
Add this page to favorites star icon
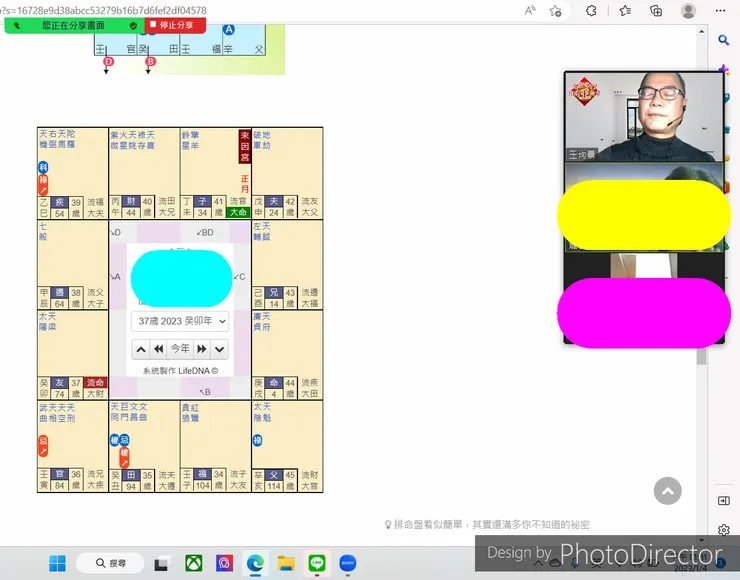[x=555, y=10]
